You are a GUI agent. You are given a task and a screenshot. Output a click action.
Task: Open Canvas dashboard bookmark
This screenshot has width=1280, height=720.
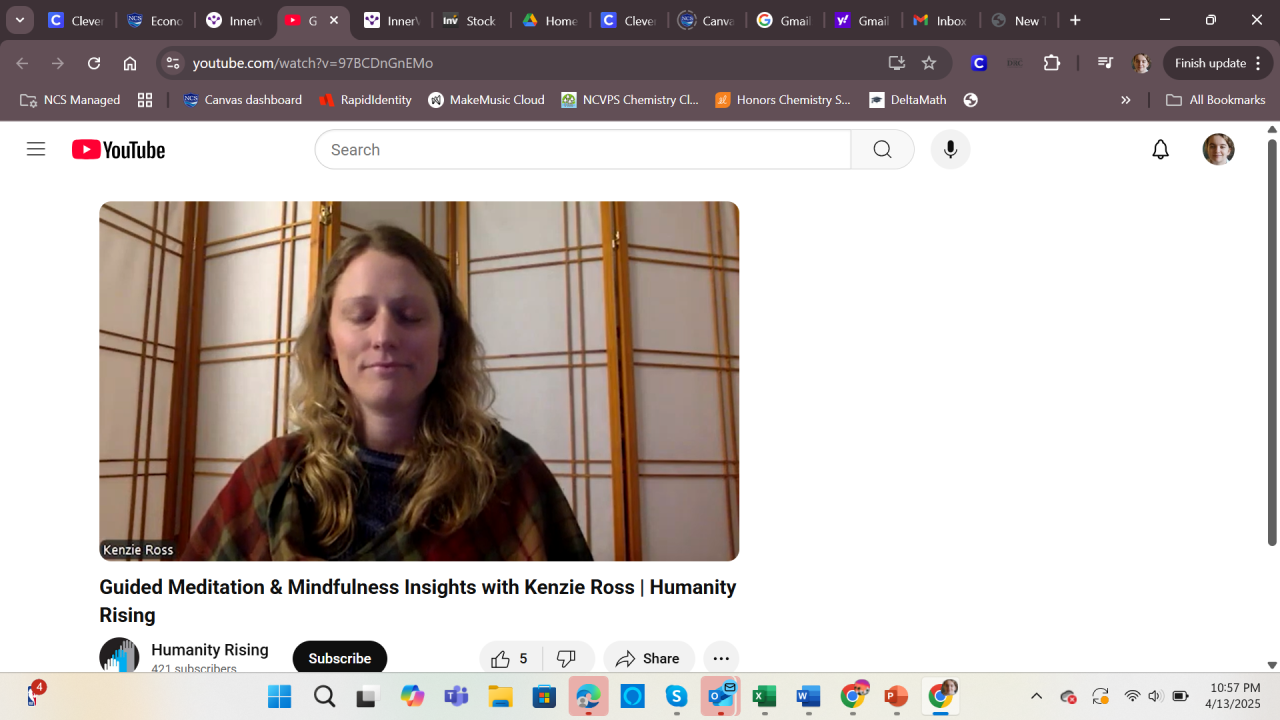(x=243, y=100)
